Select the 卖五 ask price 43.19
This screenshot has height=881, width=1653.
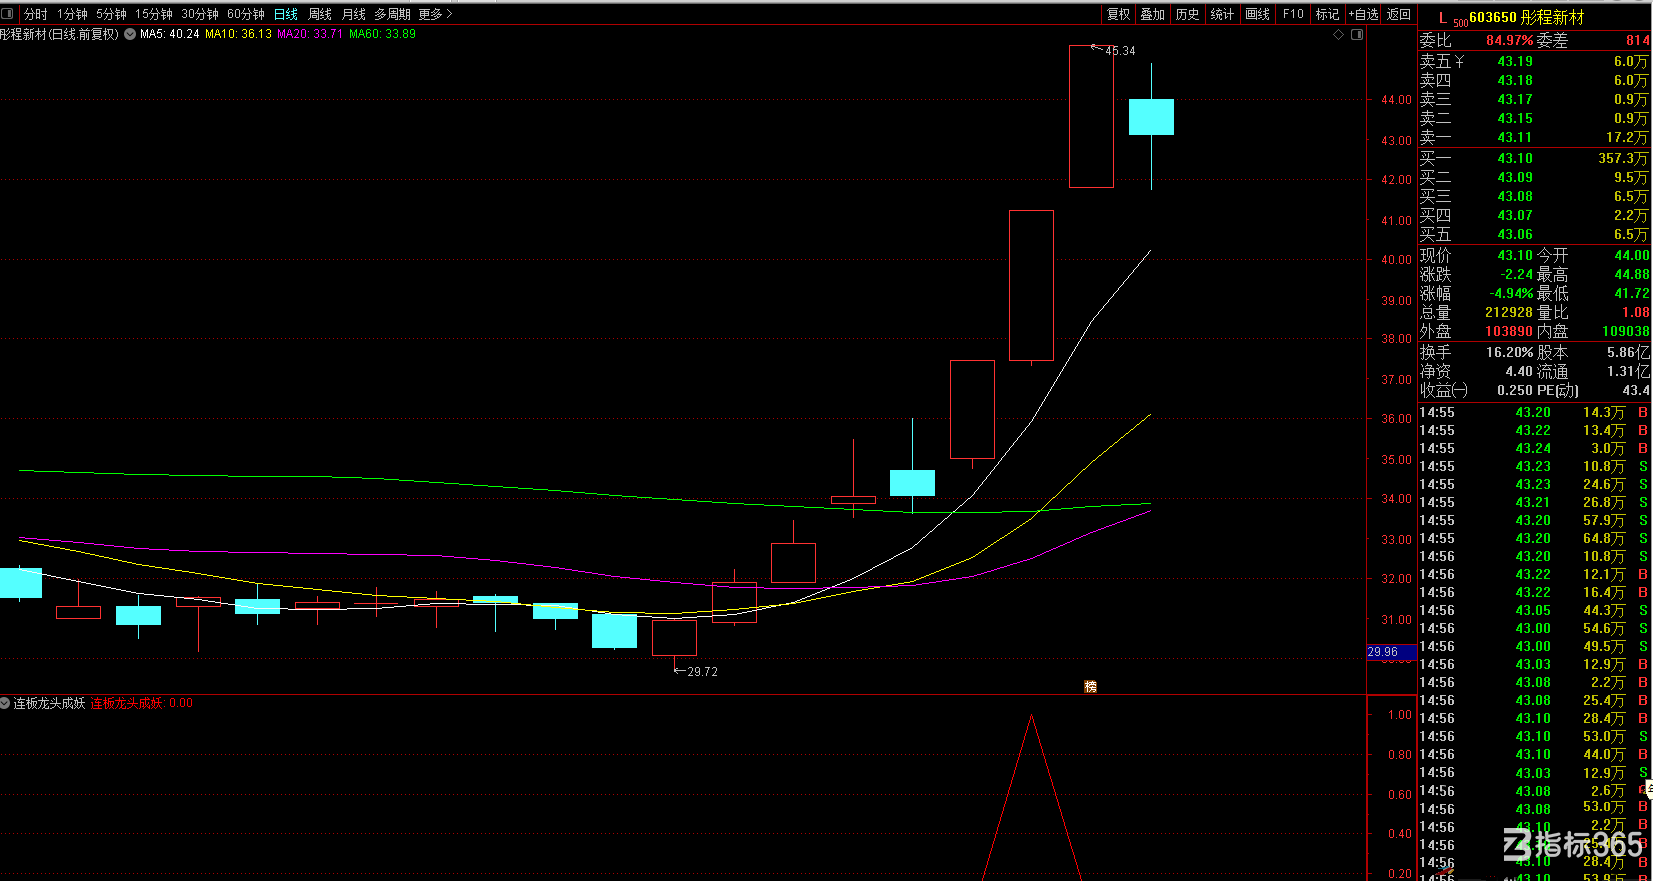coord(1515,61)
